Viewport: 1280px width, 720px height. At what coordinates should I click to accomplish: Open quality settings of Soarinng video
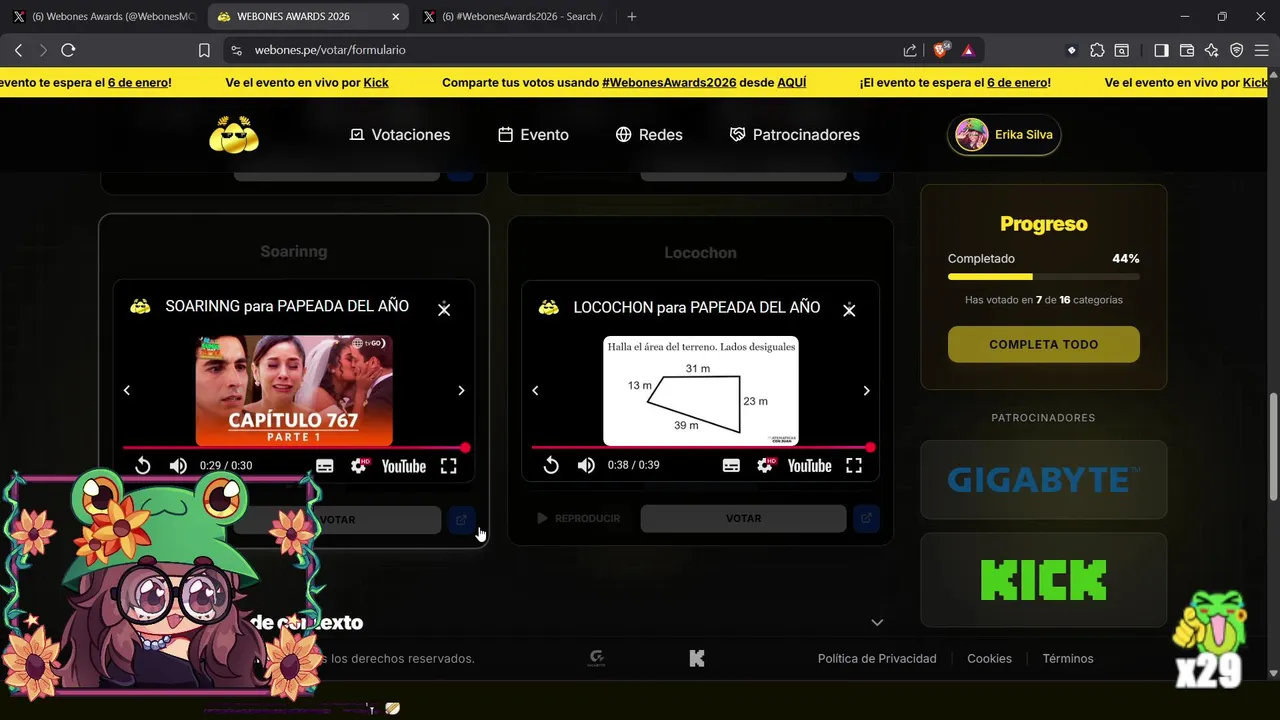pyautogui.click(x=359, y=466)
